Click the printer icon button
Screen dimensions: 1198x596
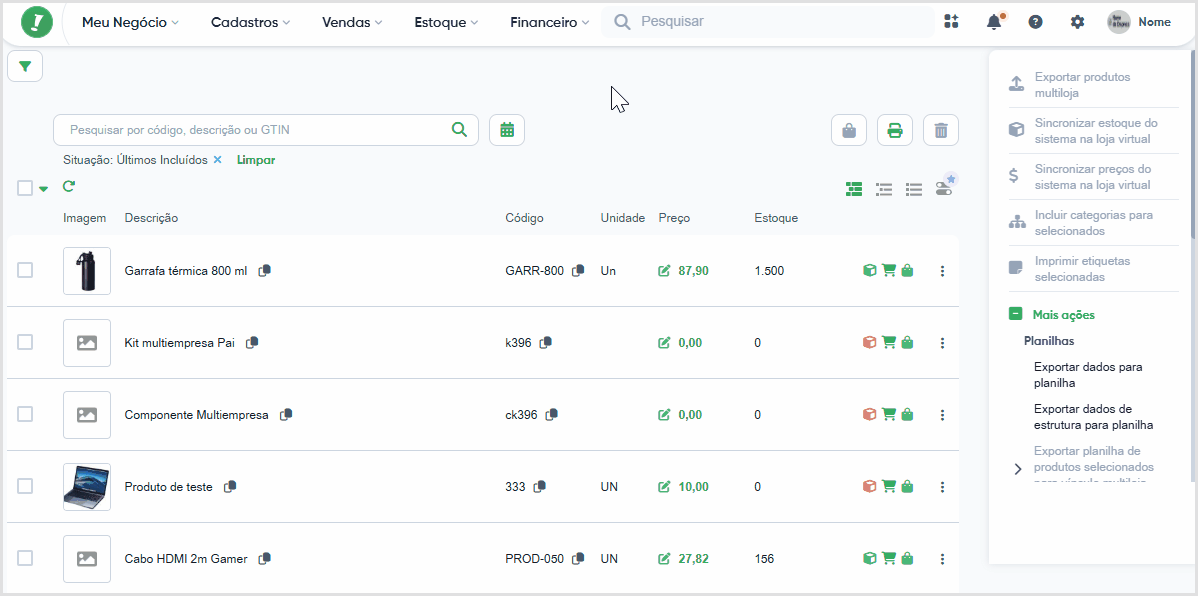click(x=895, y=131)
